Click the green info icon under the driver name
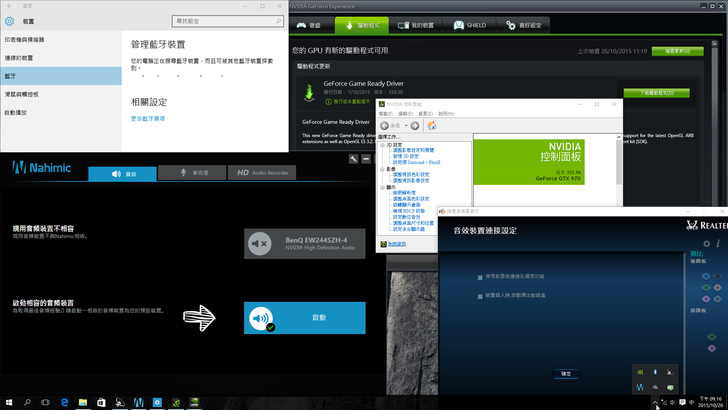The height and width of the screenshot is (410, 728). tap(328, 102)
